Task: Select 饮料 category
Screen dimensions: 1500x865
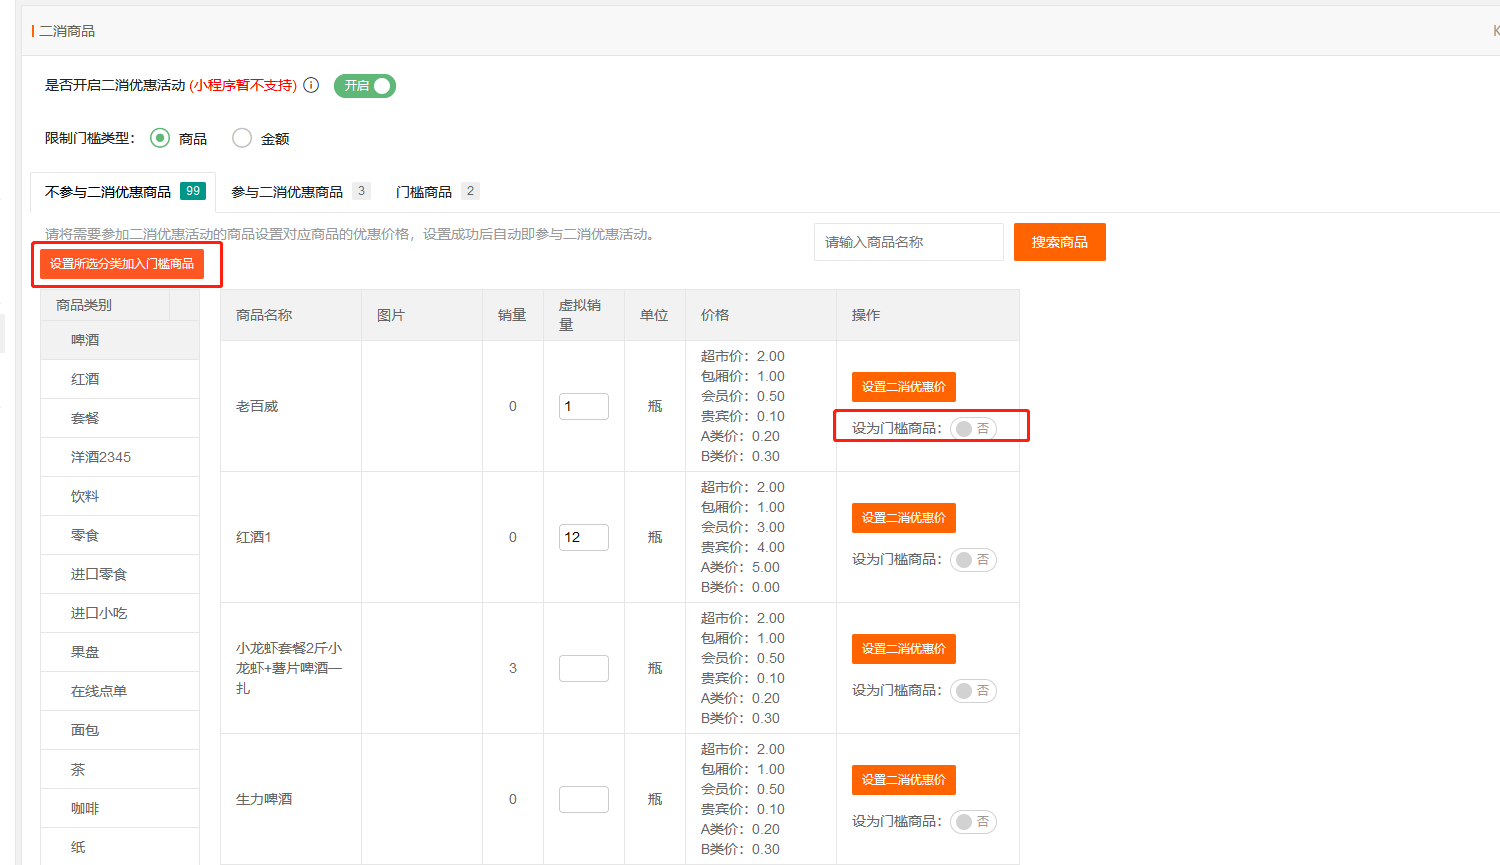Action: [x=120, y=496]
